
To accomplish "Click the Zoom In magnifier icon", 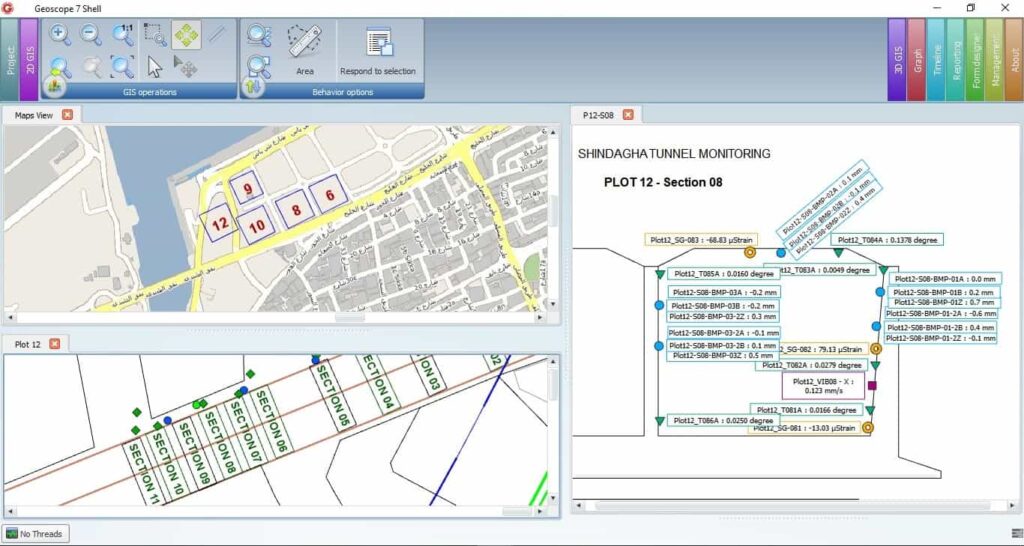I will click(x=60, y=35).
